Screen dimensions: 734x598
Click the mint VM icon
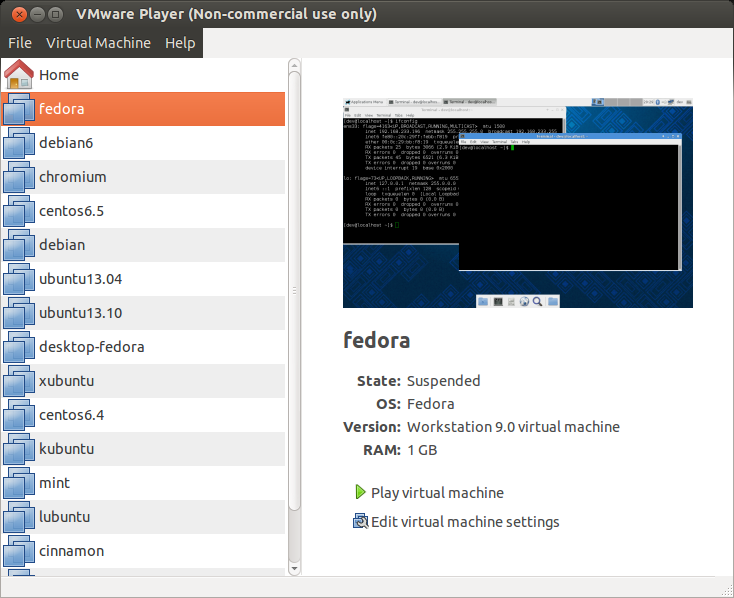click(x=19, y=483)
